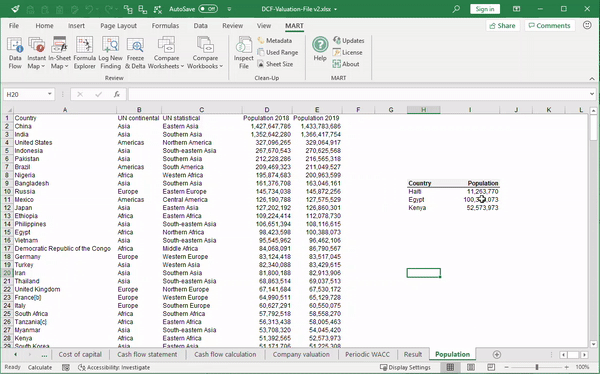Check for MART Updates
Viewport: 600px width, 374px height.
tap(349, 41)
